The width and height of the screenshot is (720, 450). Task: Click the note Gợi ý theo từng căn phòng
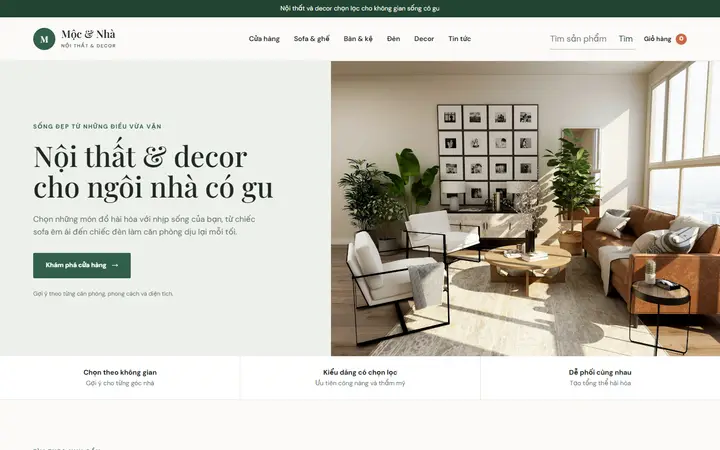click(x=103, y=294)
